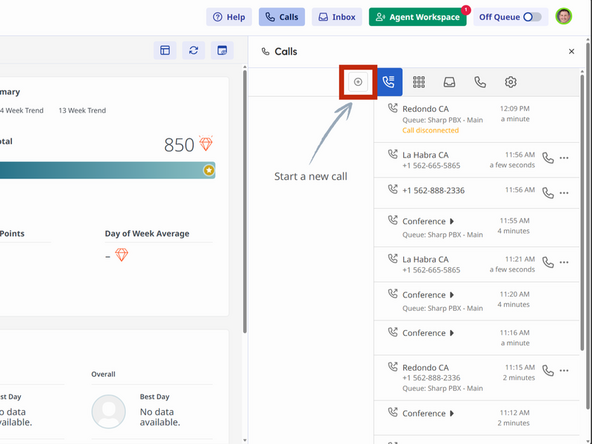
Task: Open the Help button
Action: (x=229, y=17)
